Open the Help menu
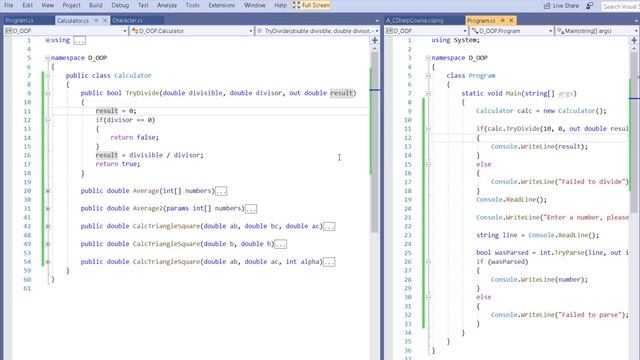 [280, 5]
